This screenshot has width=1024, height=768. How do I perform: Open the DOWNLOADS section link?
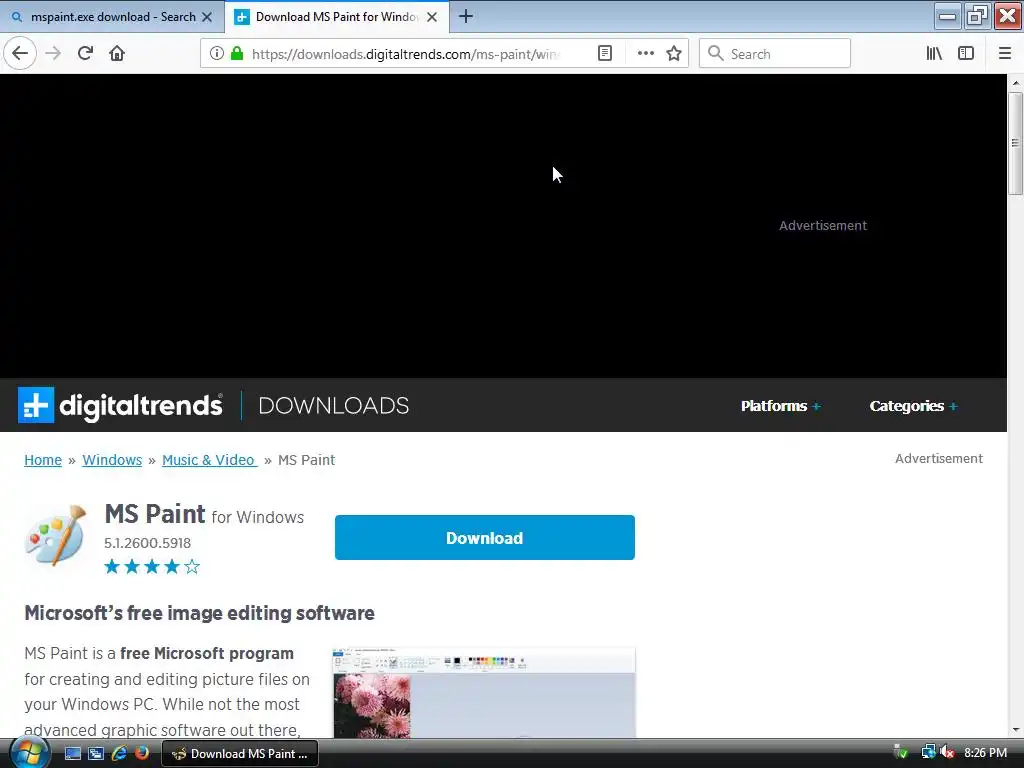pyautogui.click(x=334, y=406)
